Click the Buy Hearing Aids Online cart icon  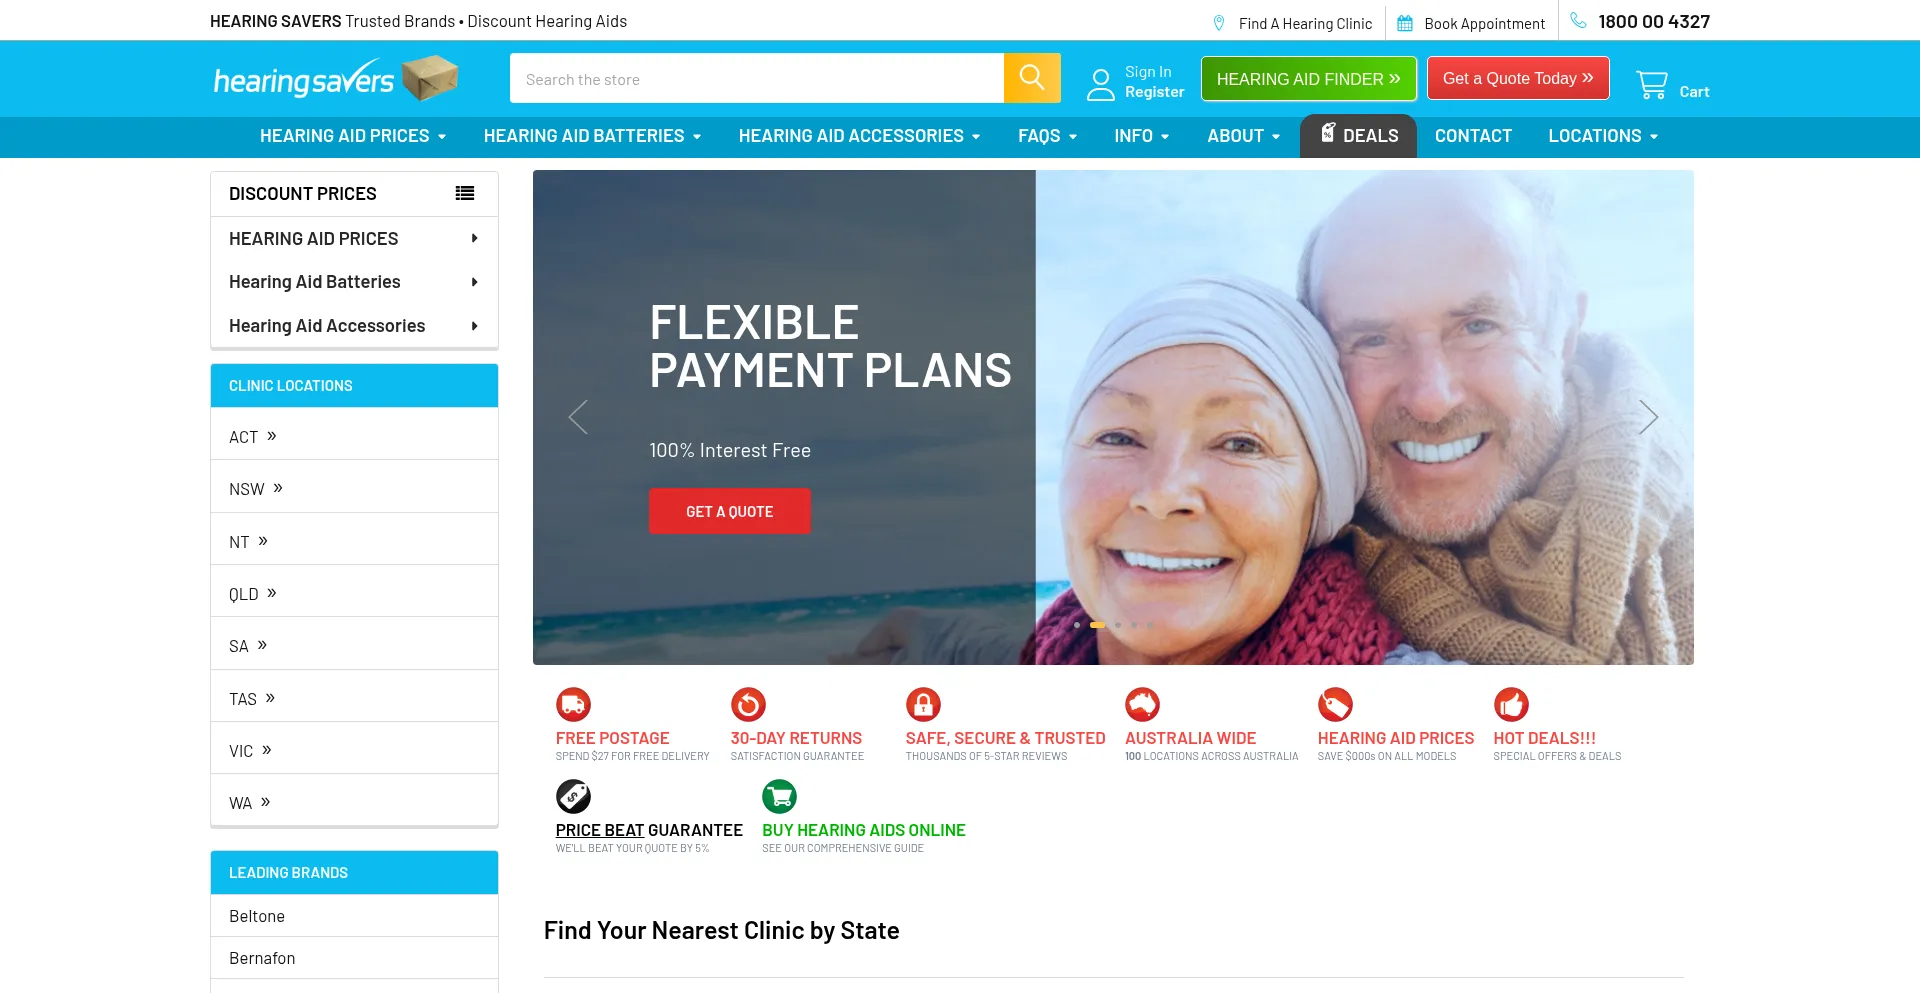point(780,797)
